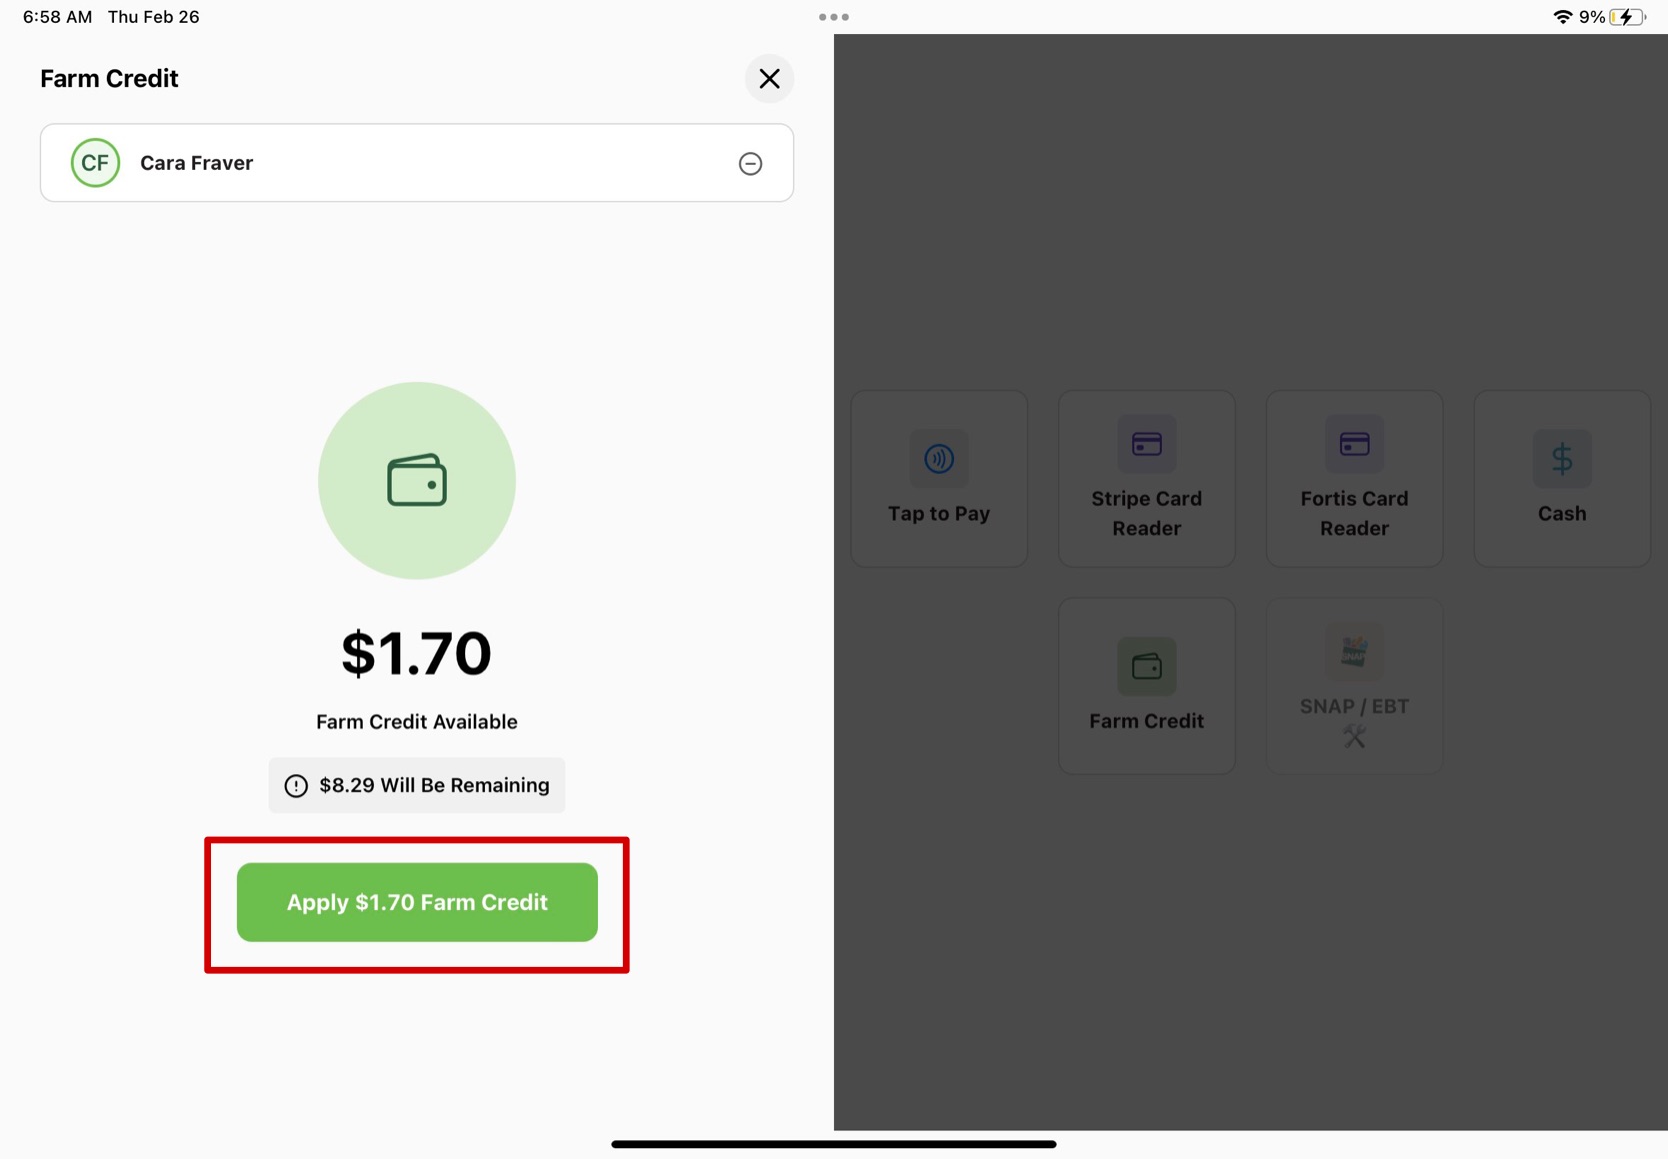The image size is (1668, 1159).
Task: Remove customer Cara Fraver with minus icon
Action: coord(750,164)
